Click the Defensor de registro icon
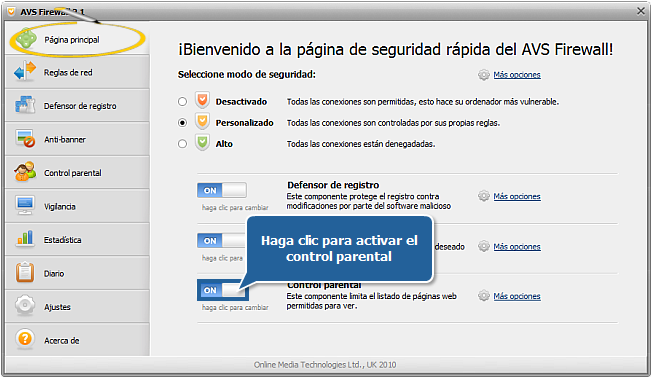Viewport: 652px width, 378px height. [25, 105]
